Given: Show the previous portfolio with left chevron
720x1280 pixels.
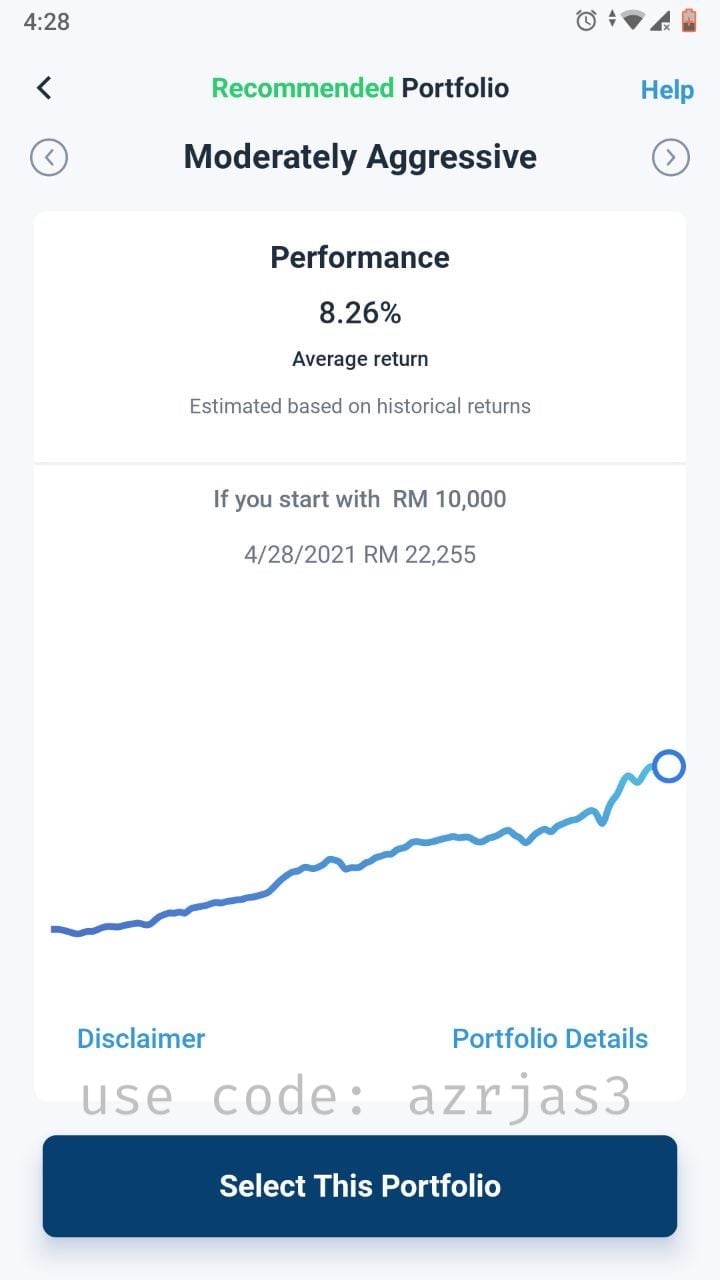Looking at the screenshot, I should point(49,158).
